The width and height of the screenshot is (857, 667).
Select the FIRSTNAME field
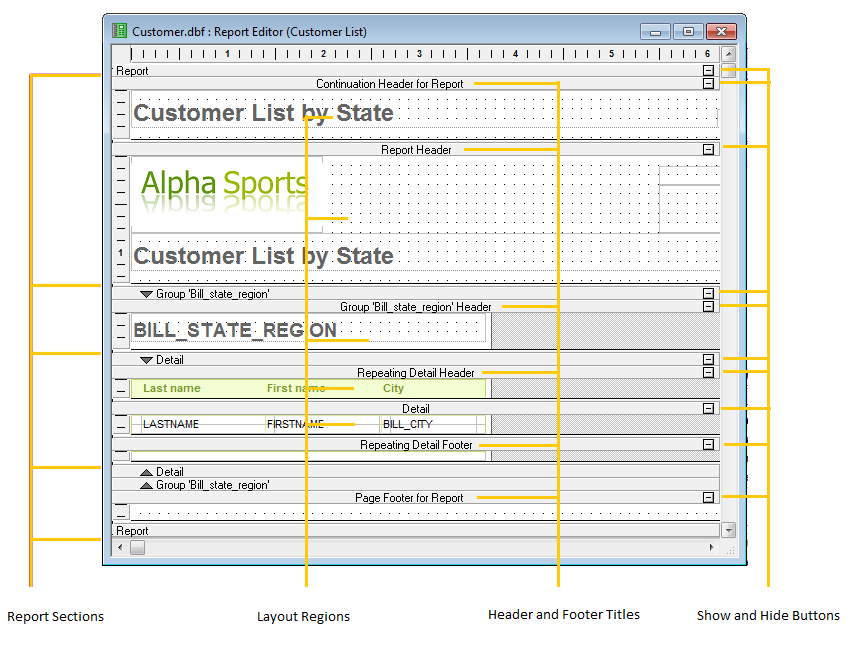pyautogui.click(x=295, y=424)
